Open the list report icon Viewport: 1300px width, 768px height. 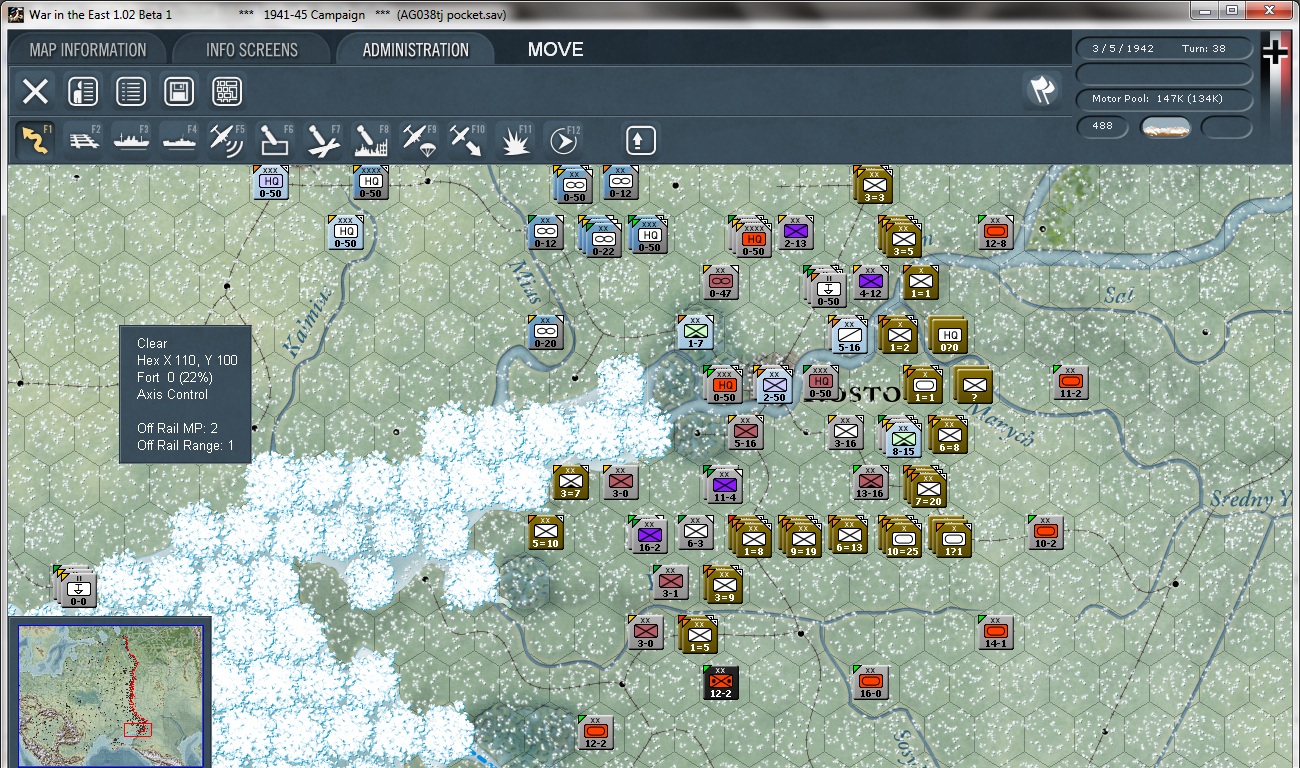(131, 92)
